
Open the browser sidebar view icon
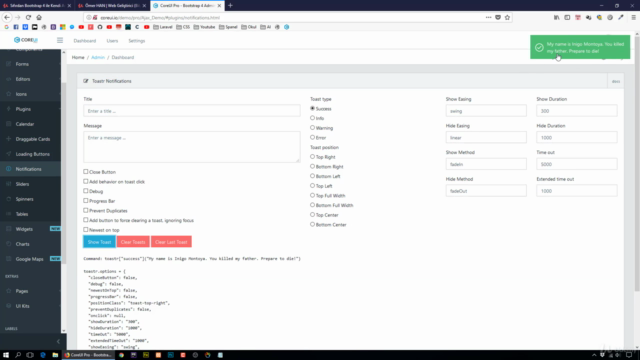pyautogui.click(x=567, y=18)
